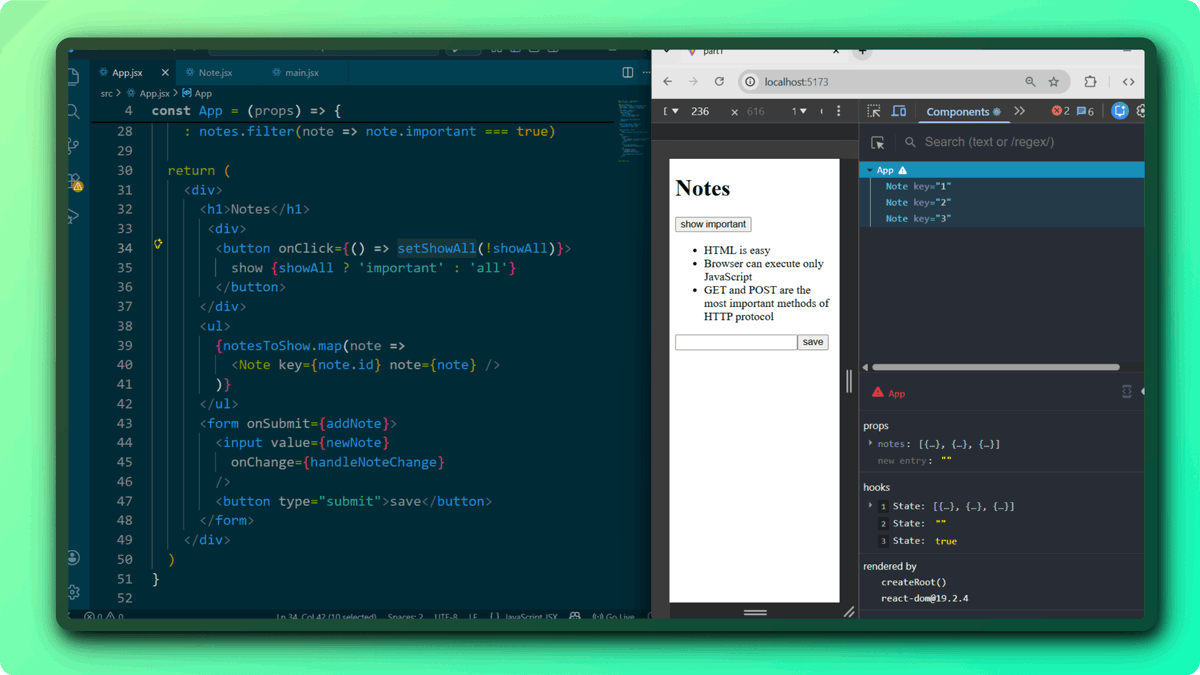Select the Components DevTools tab
The width and height of the screenshot is (1200, 675).
[963, 111]
